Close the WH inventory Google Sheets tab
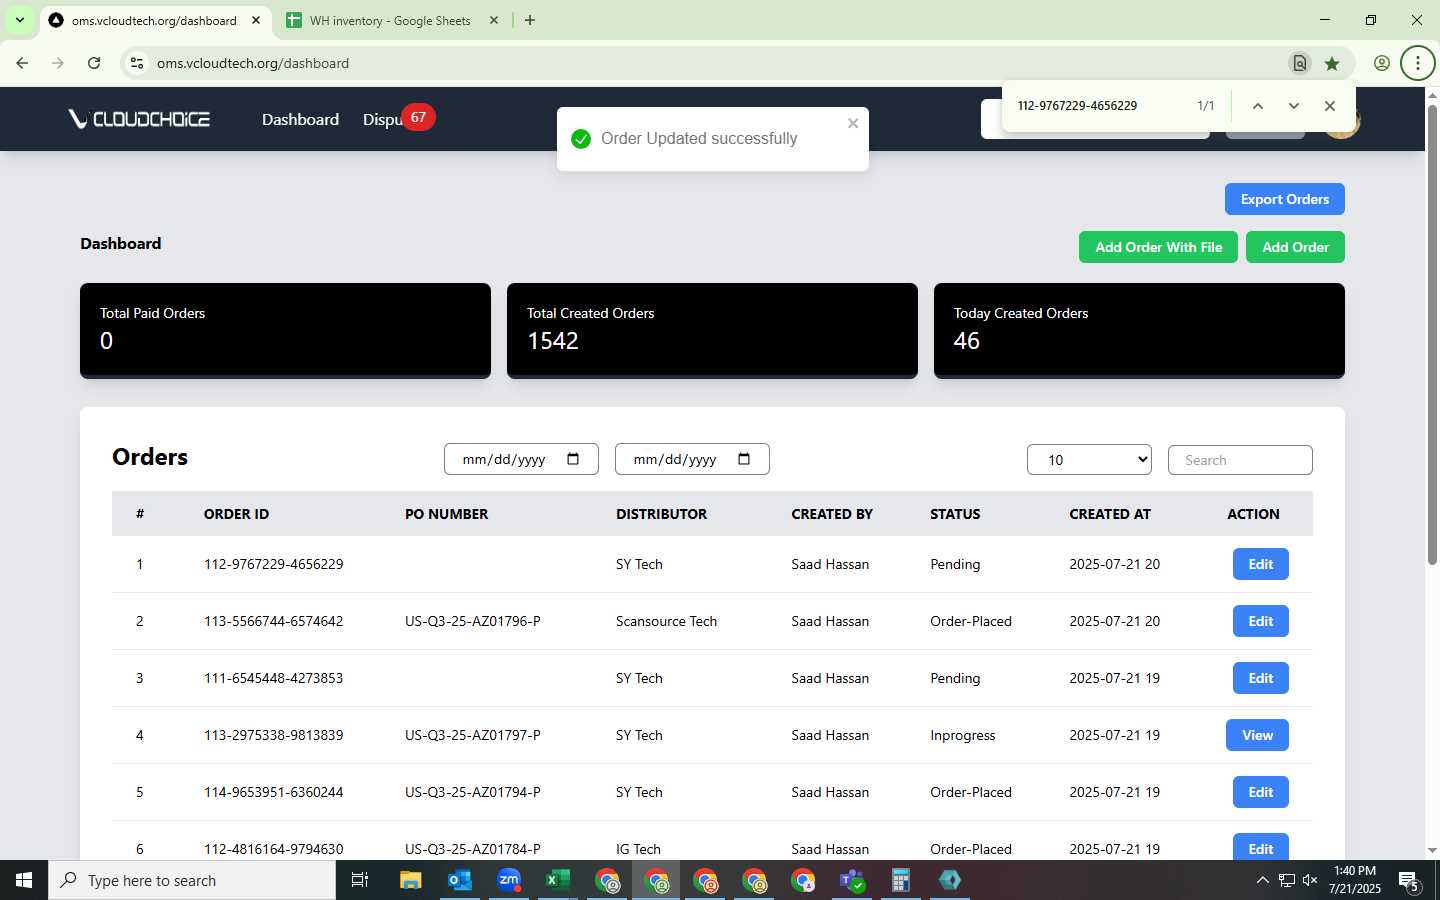 coord(493,20)
